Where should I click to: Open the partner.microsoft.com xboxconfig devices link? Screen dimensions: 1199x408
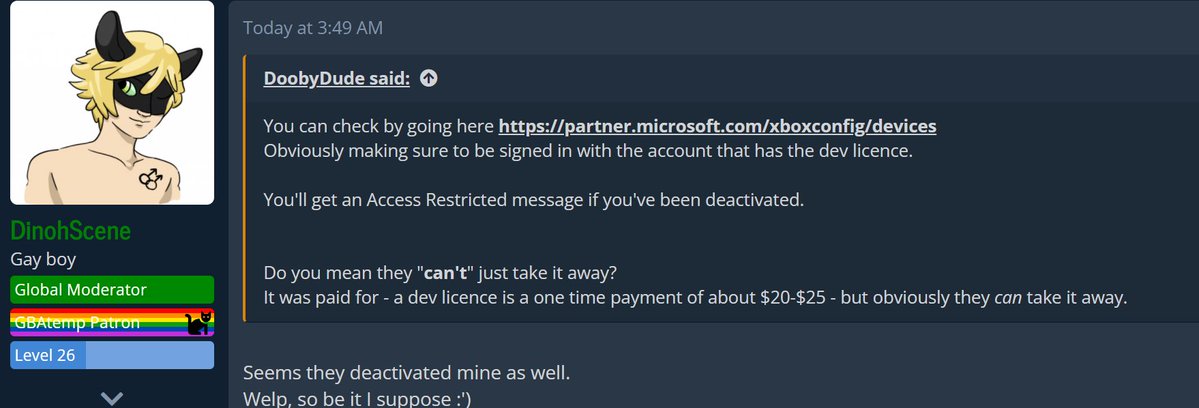pyautogui.click(x=717, y=126)
